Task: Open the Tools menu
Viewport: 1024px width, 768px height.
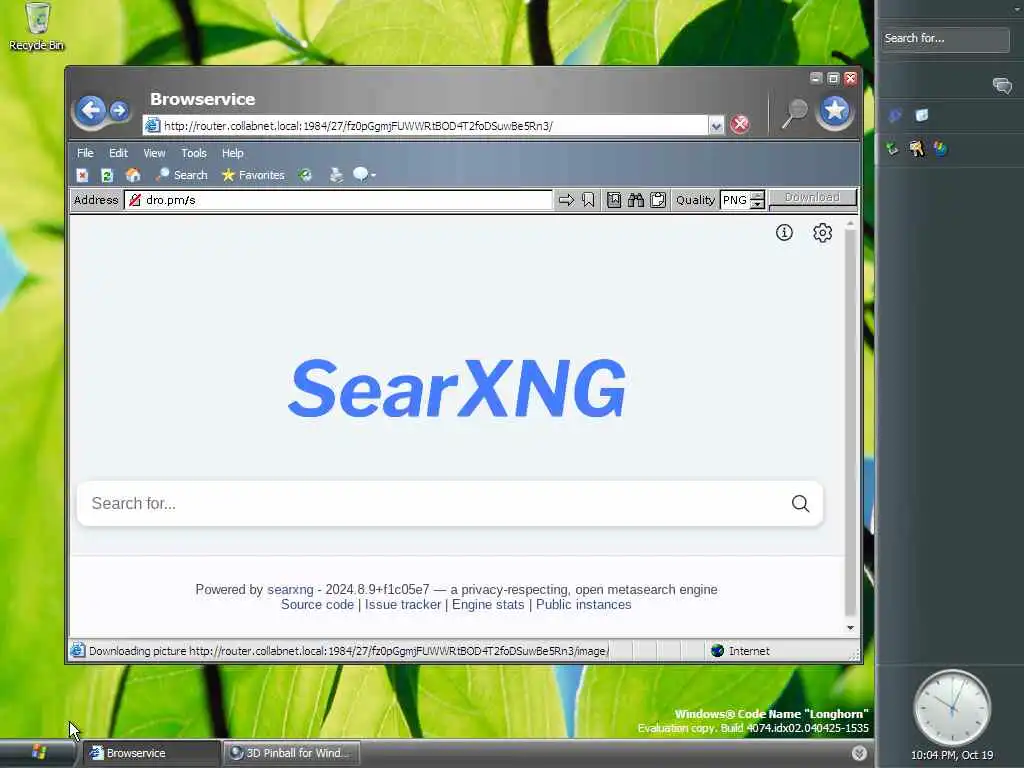Action: (x=194, y=153)
